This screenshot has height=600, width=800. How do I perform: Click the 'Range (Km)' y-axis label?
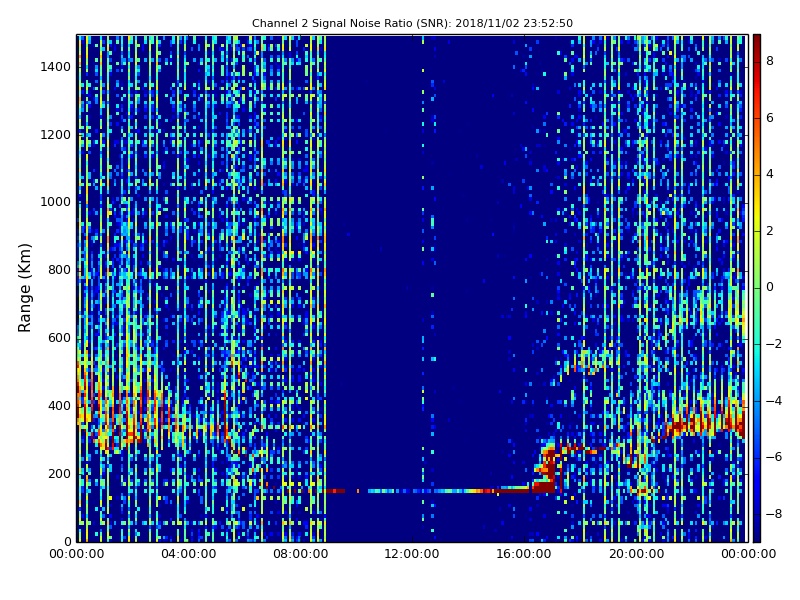pos(24,288)
